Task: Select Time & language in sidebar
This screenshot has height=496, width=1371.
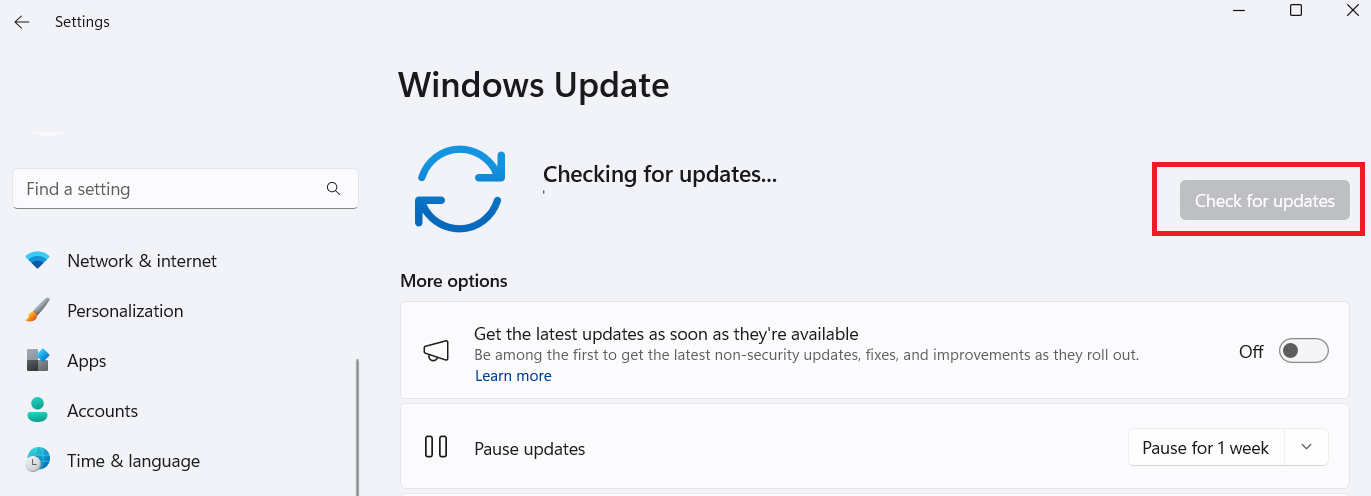Action: [133, 461]
